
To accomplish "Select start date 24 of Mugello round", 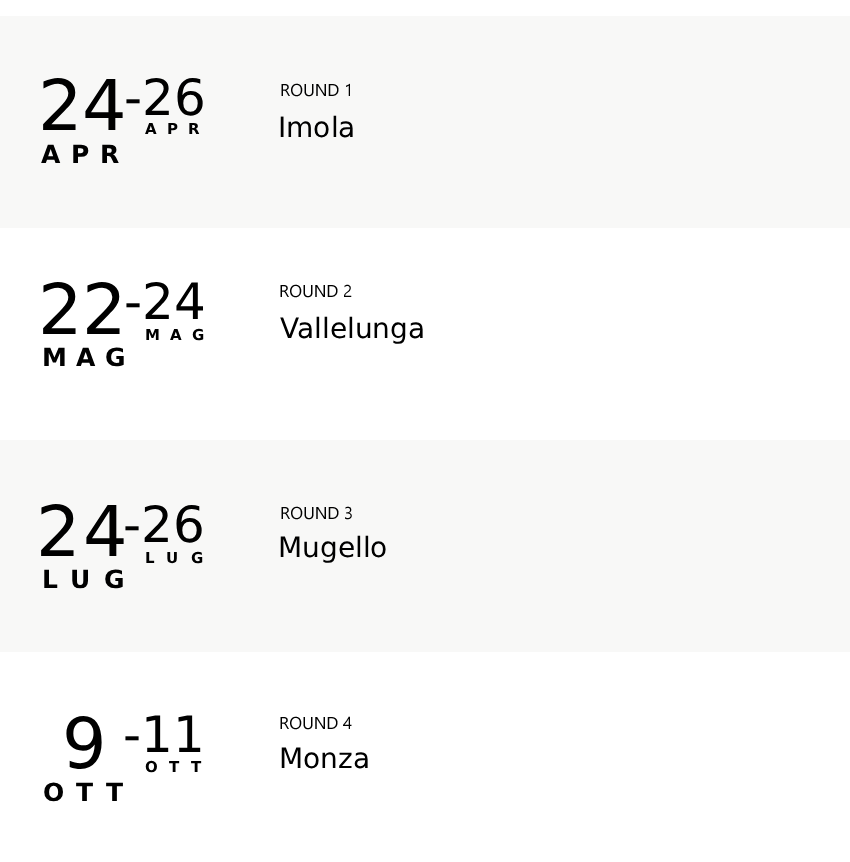I will (x=81, y=532).
